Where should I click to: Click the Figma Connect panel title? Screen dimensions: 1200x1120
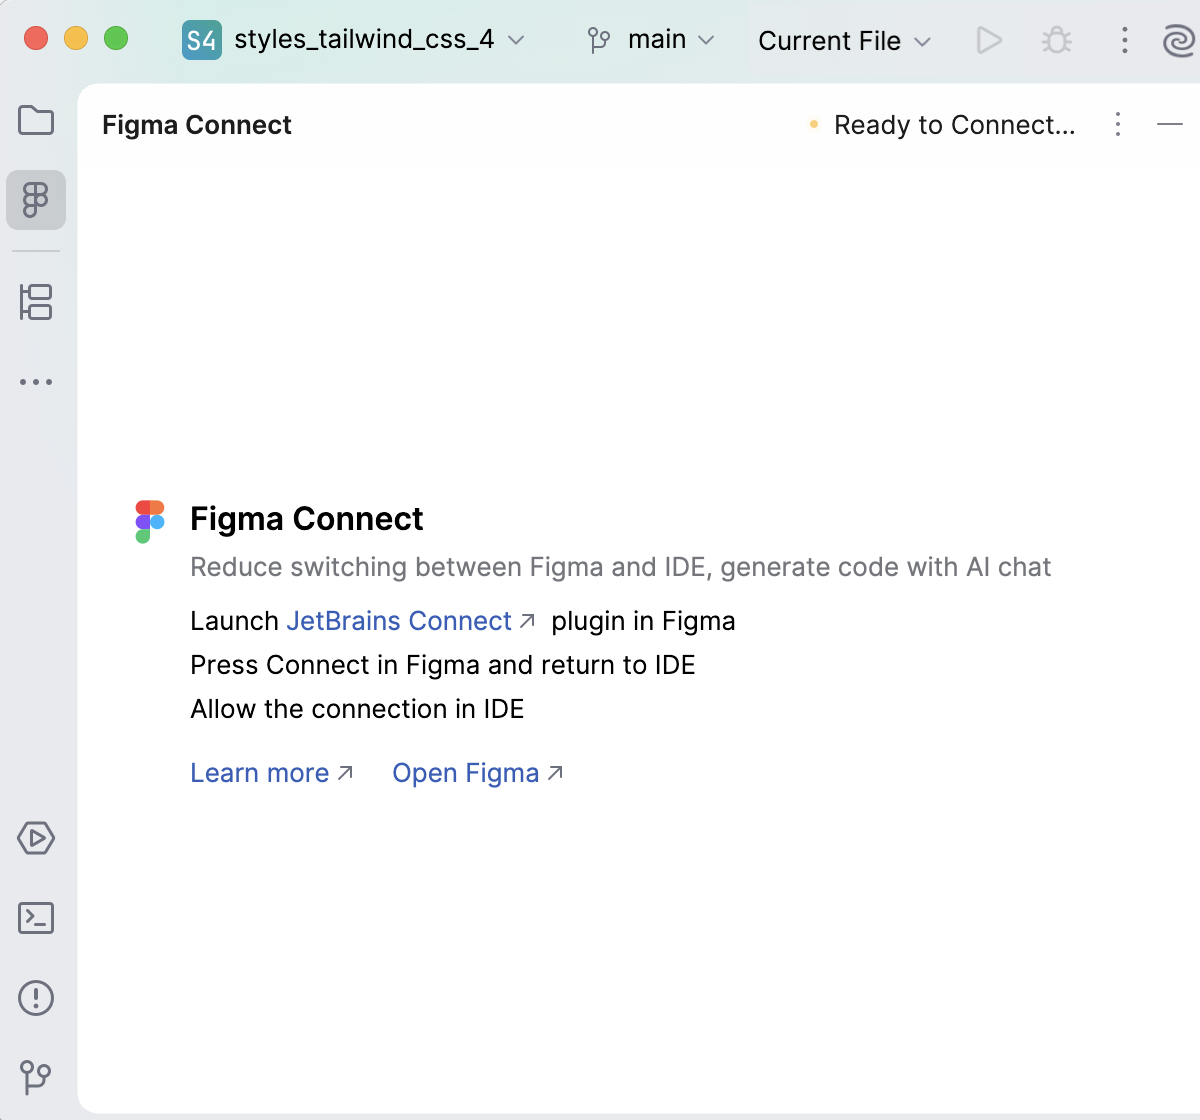197,125
